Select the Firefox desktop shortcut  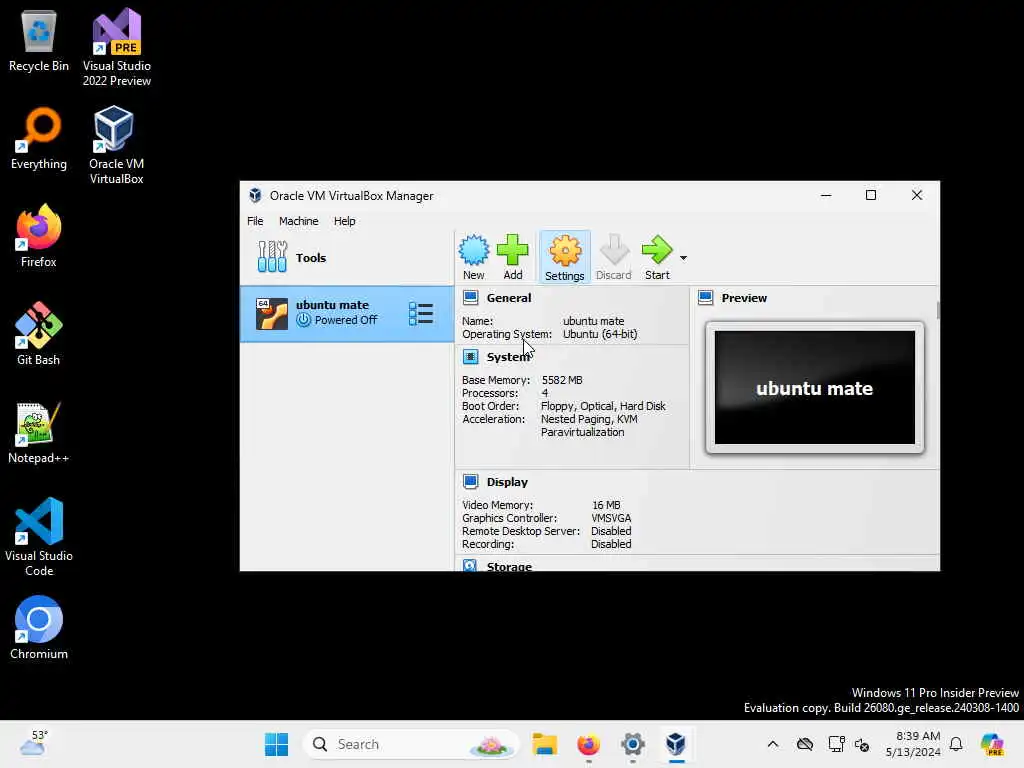[39, 236]
